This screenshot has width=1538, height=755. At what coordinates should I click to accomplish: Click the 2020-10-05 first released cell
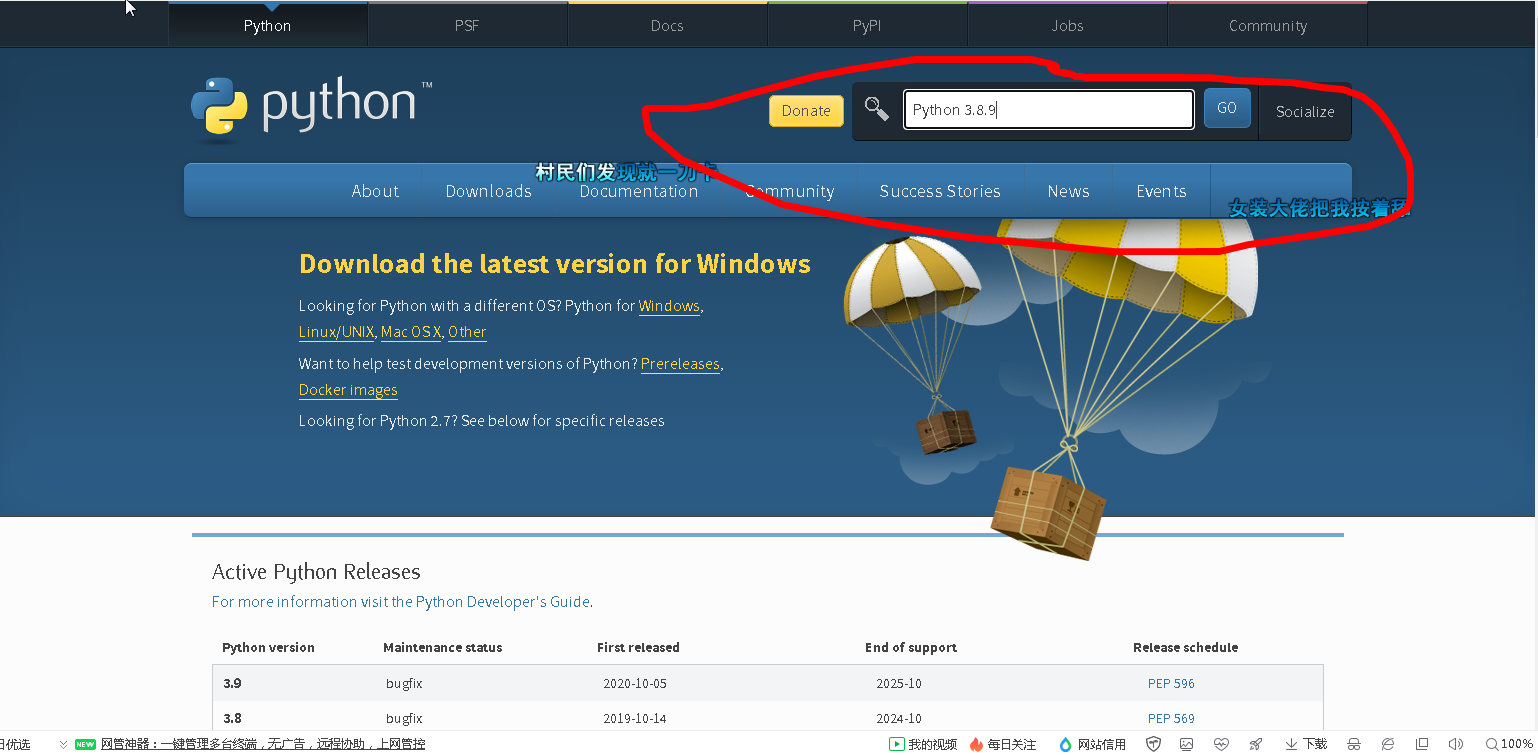pos(634,684)
